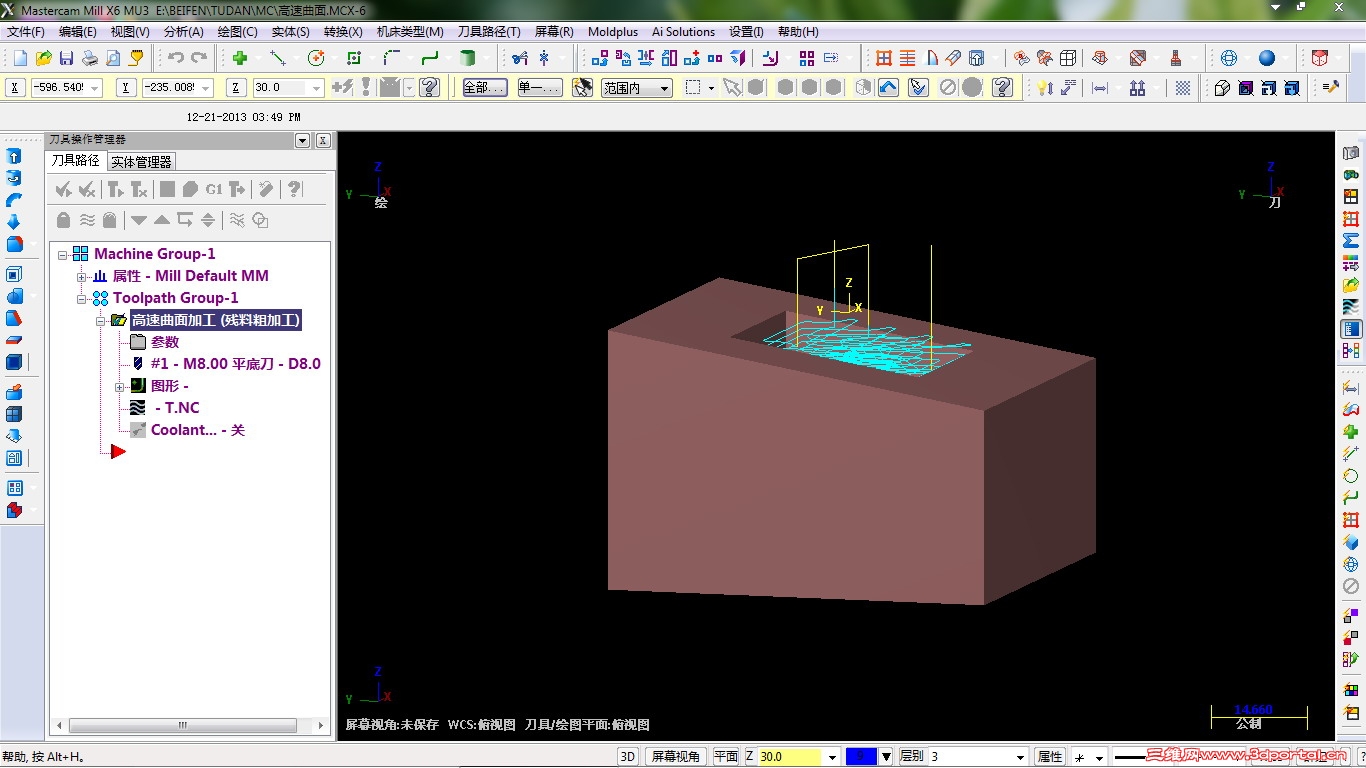This screenshot has height=768, width=1366.
Task: Click the 层别 level button
Action: 911,757
